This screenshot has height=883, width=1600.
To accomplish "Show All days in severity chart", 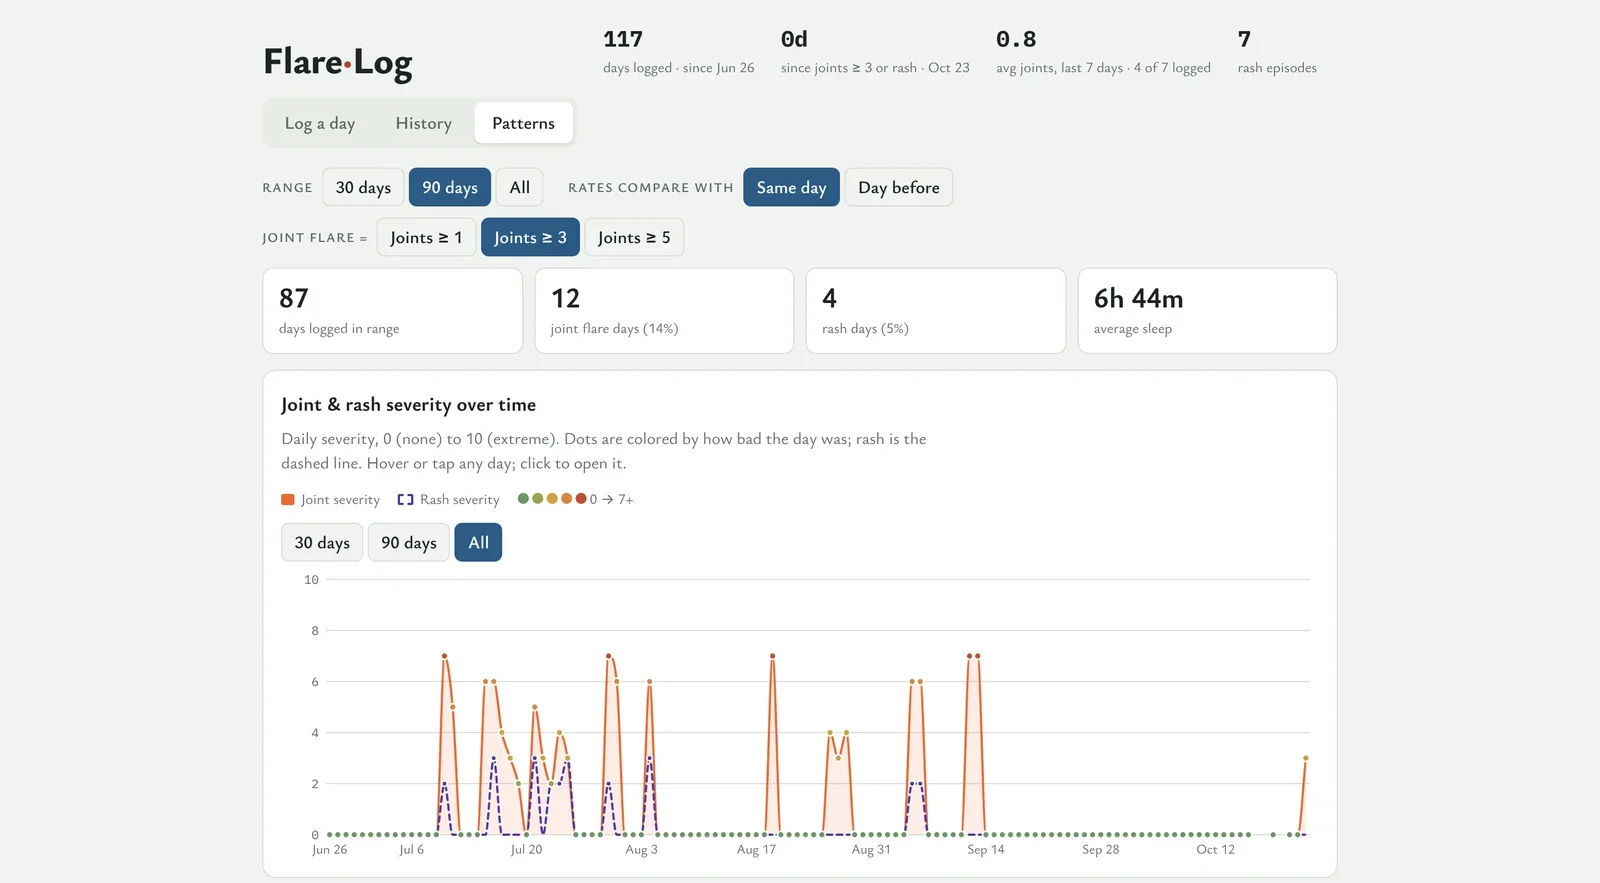I will click(x=478, y=542).
